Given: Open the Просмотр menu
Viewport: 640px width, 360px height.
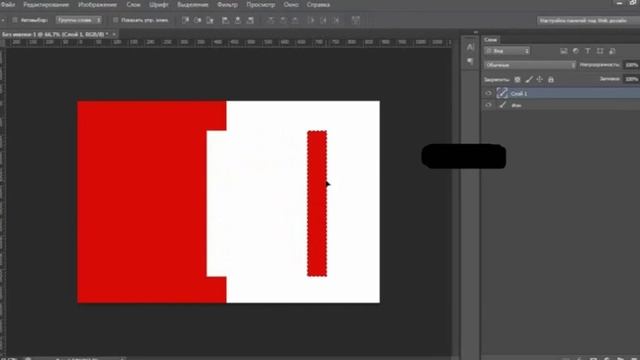Looking at the screenshot, I should [261, 5].
